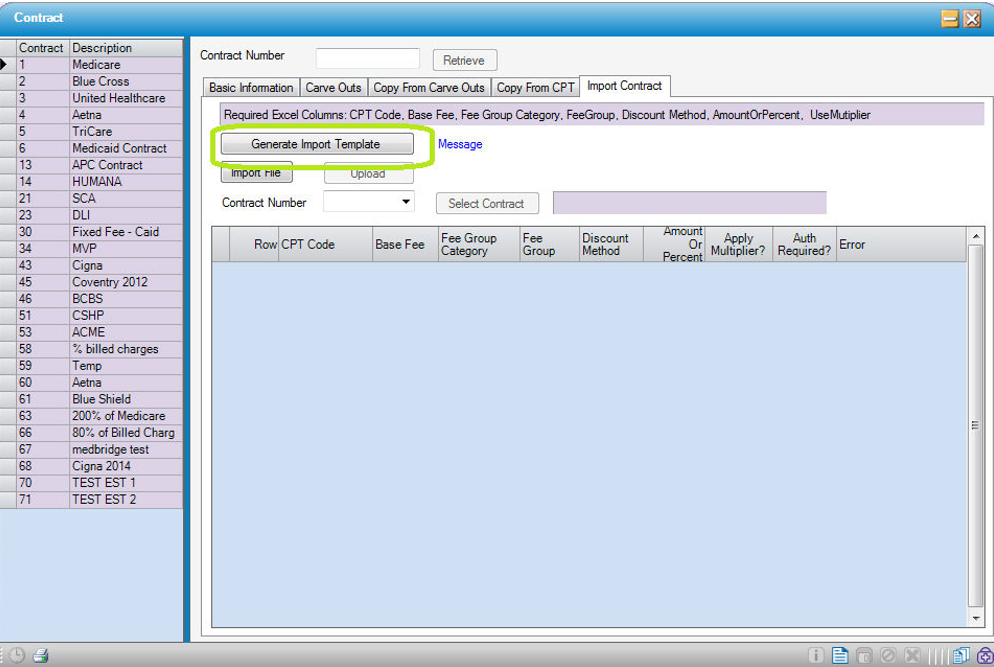The image size is (994, 667).
Task: Click the printer icon in status bar
Action: (41, 656)
